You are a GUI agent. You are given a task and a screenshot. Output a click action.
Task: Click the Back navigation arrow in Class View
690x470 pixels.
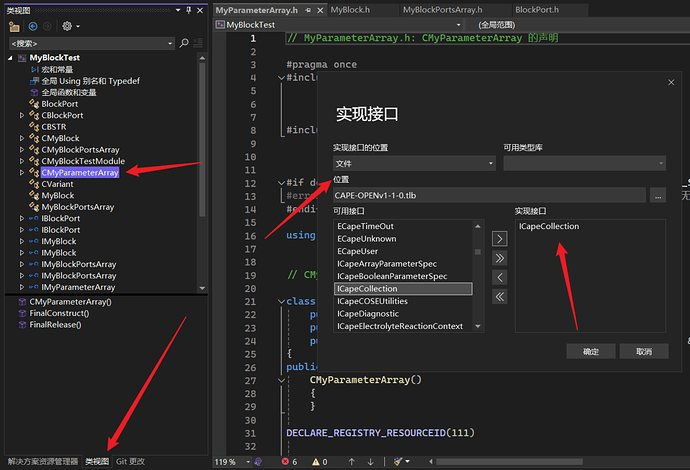click(x=33, y=26)
